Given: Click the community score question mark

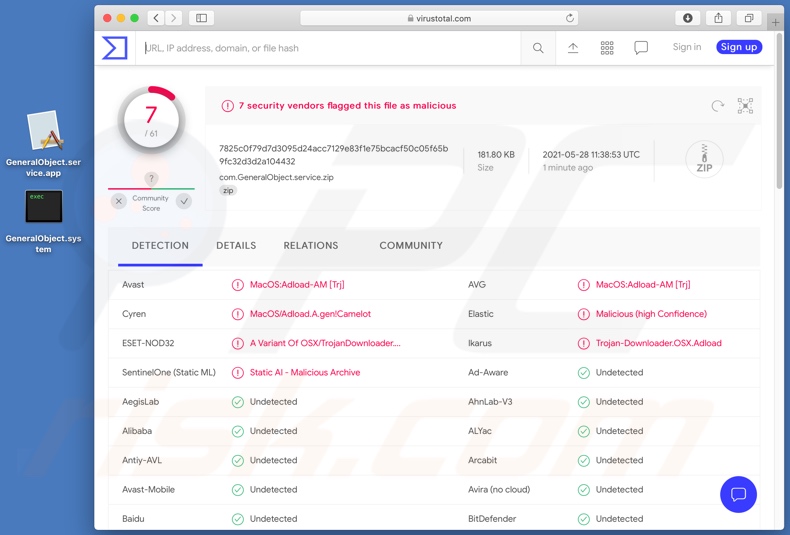Looking at the screenshot, I should click(151, 178).
